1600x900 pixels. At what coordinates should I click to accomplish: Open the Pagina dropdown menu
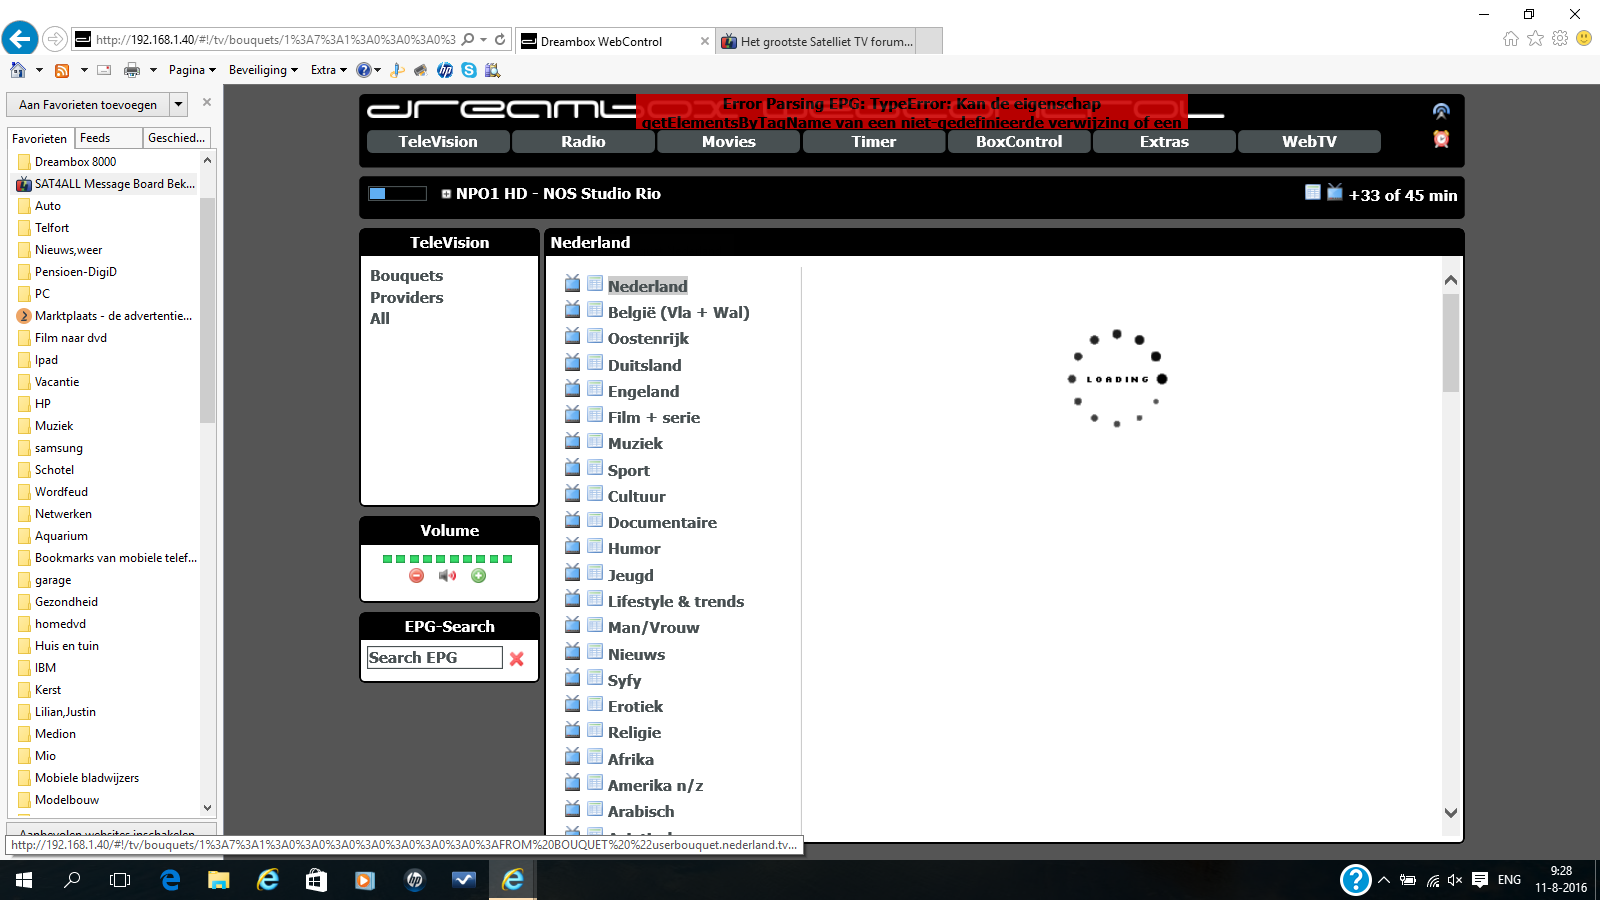(x=192, y=70)
